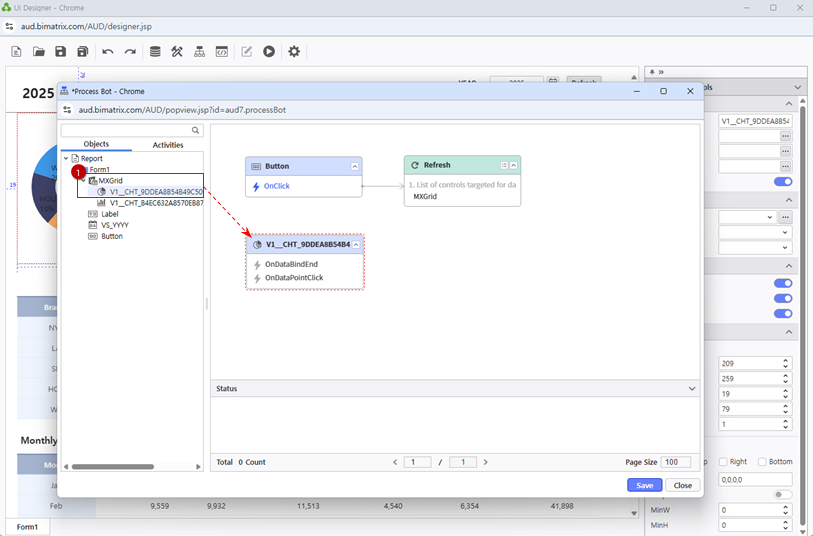The height and width of the screenshot is (536, 813).
Task: Click the search magnifier in Objects panel
Action: [196, 131]
